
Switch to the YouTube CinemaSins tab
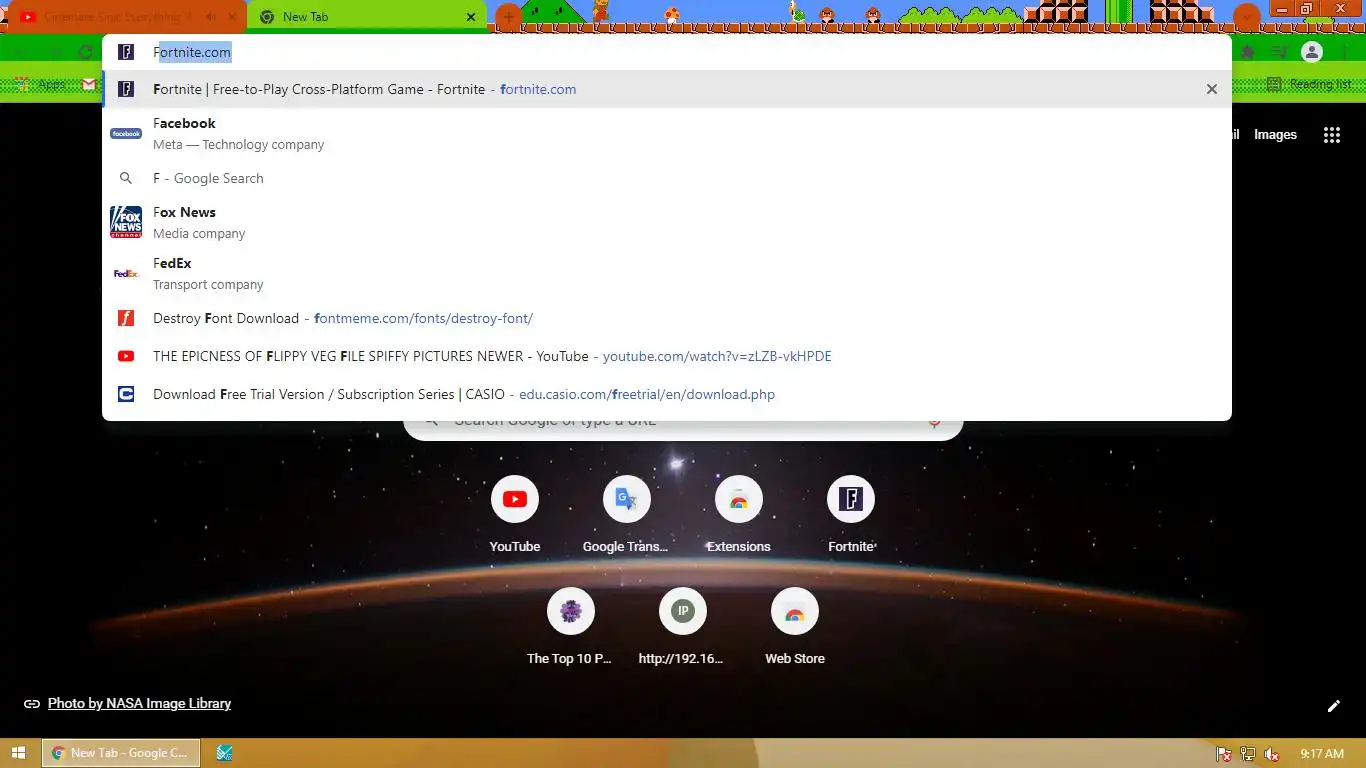pos(124,17)
